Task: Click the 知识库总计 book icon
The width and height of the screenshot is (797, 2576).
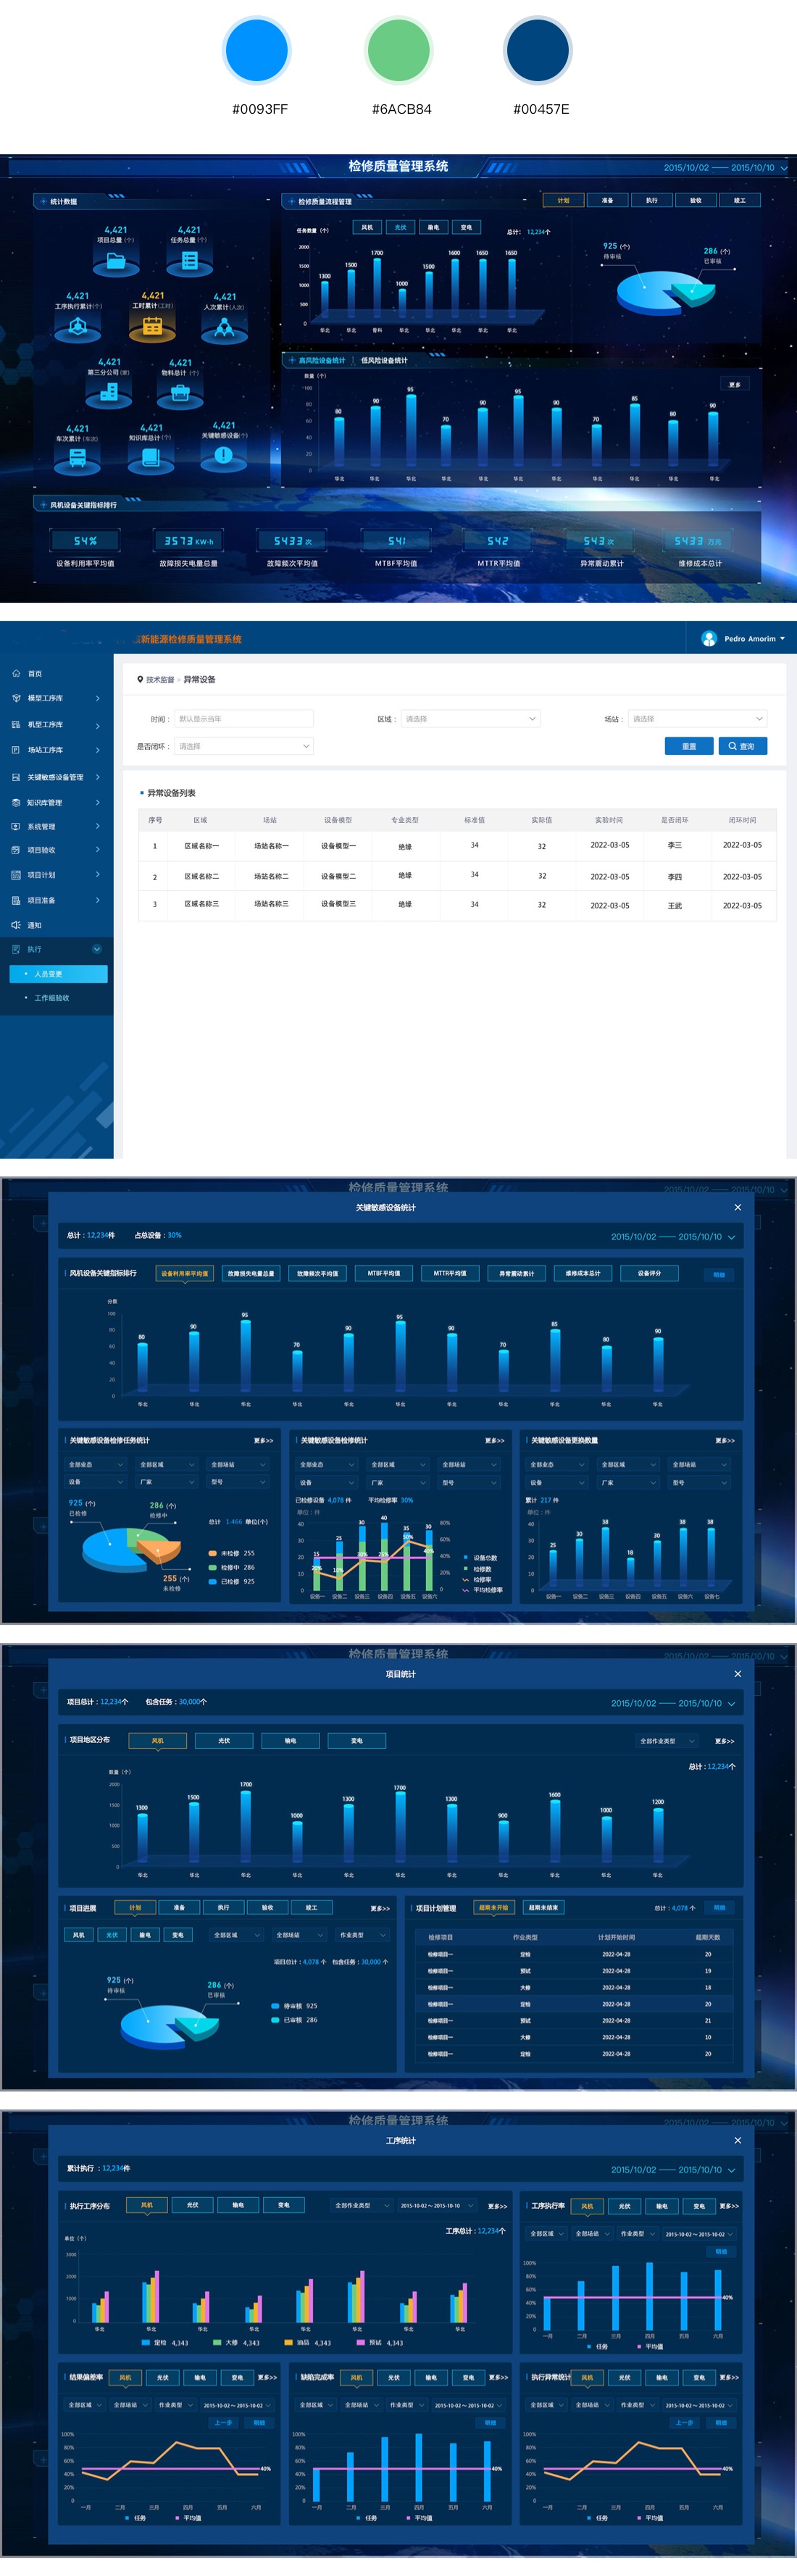Action: [151, 458]
